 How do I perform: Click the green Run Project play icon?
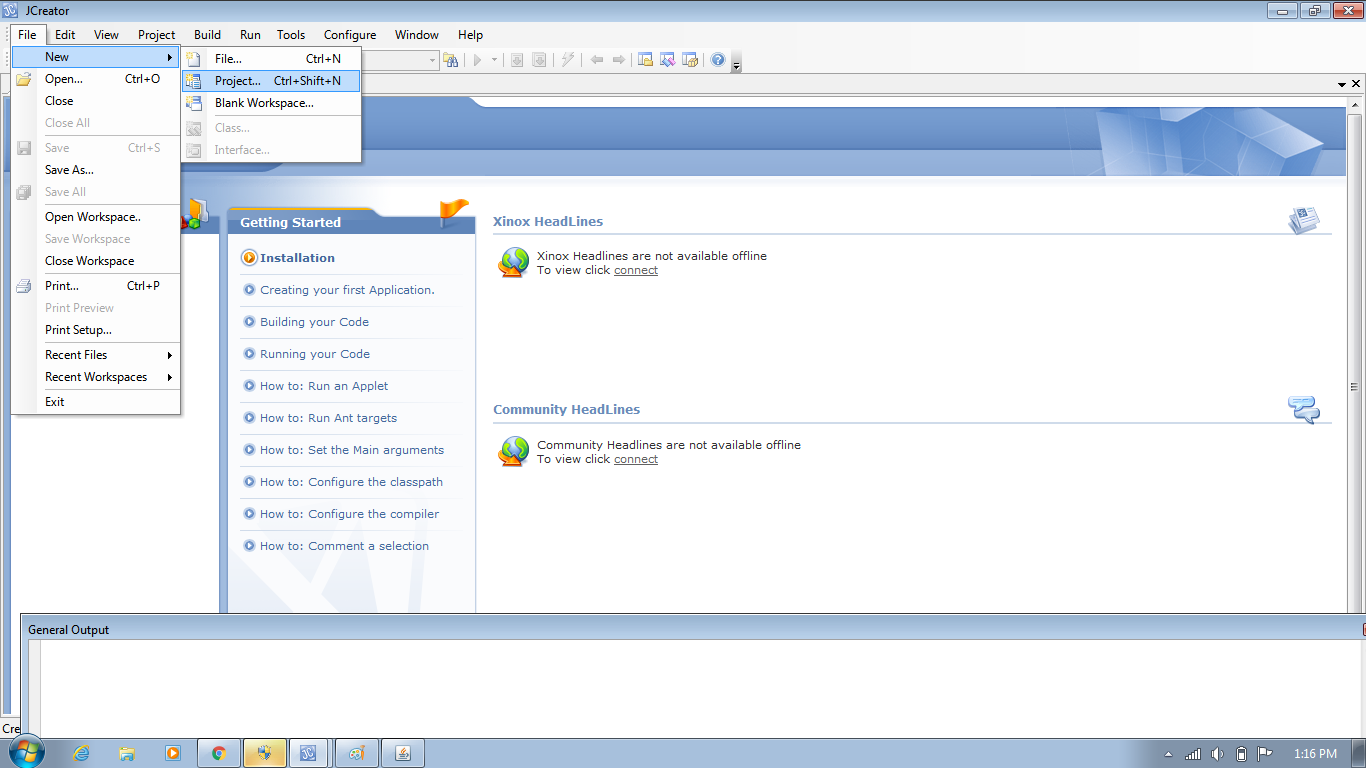478,60
